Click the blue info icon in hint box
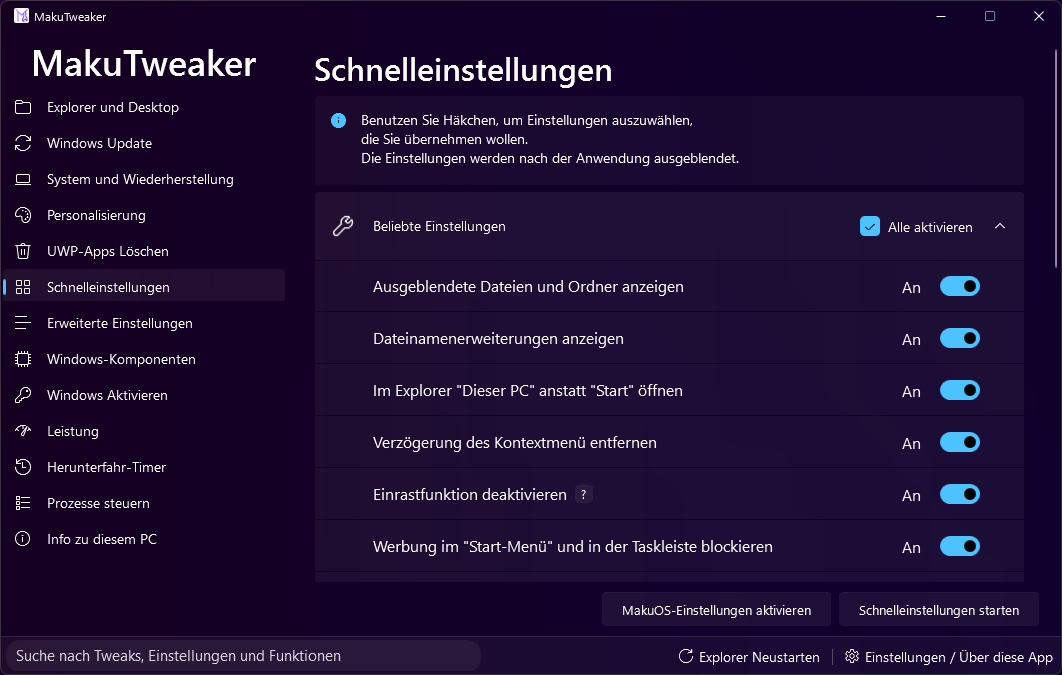1062x675 pixels. (338, 121)
